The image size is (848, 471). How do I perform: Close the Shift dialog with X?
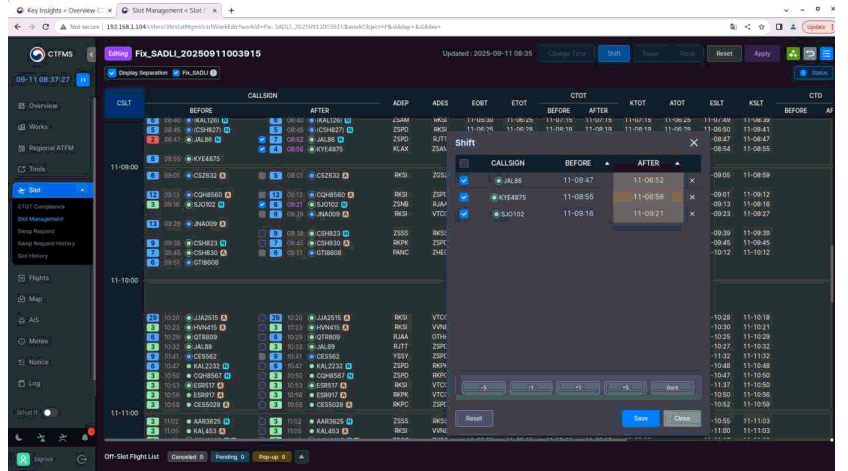pos(694,143)
